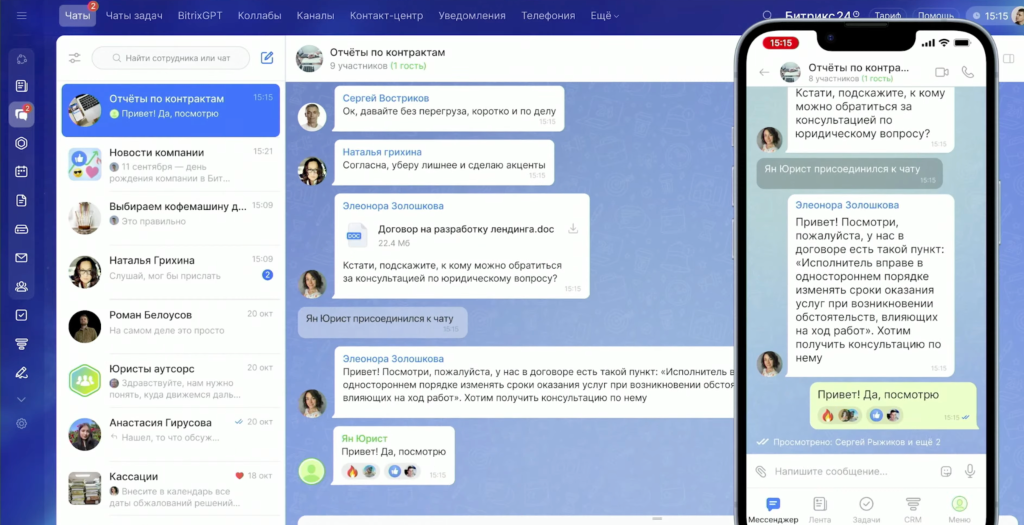
Task: Open the Контакт-центр tab
Action: click(386, 16)
